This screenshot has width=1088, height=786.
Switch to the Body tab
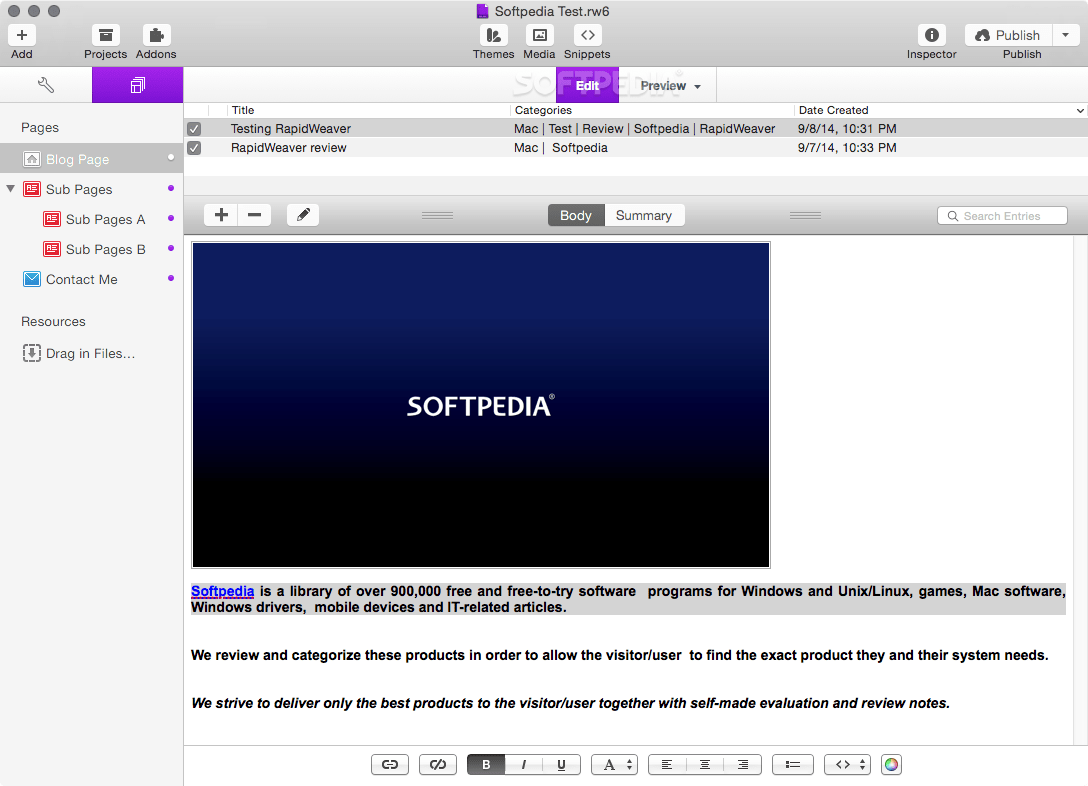576,215
